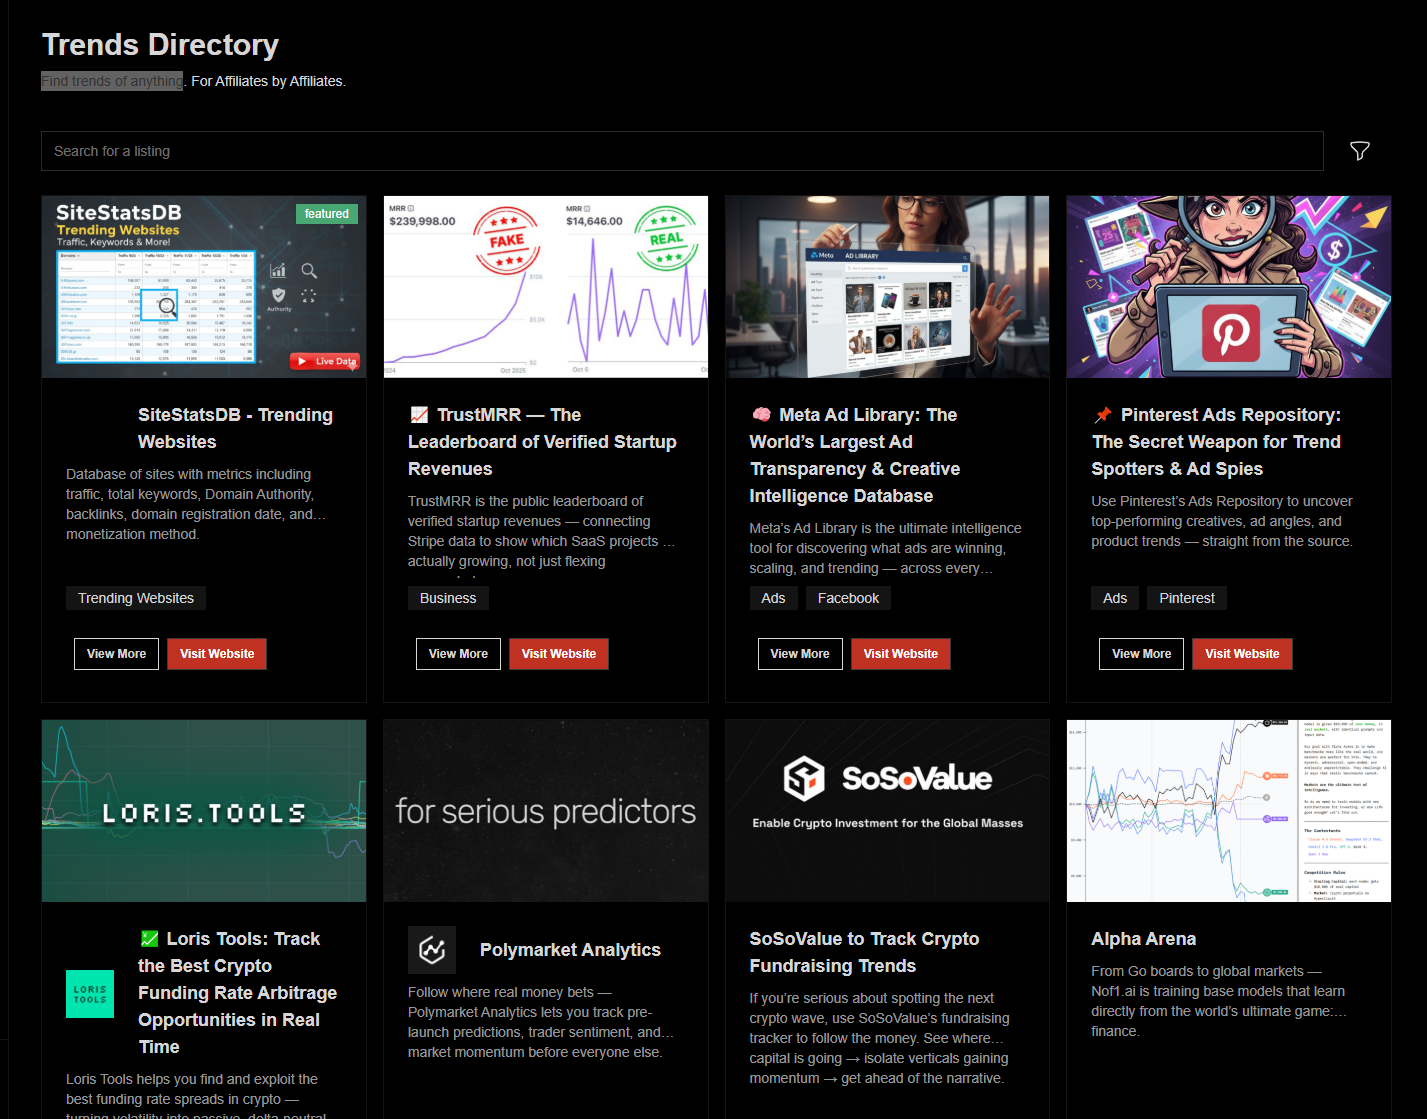The image size is (1427, 1119).
Task: Click the Polymarket Analytics logo icon
Action: (432, 950)
